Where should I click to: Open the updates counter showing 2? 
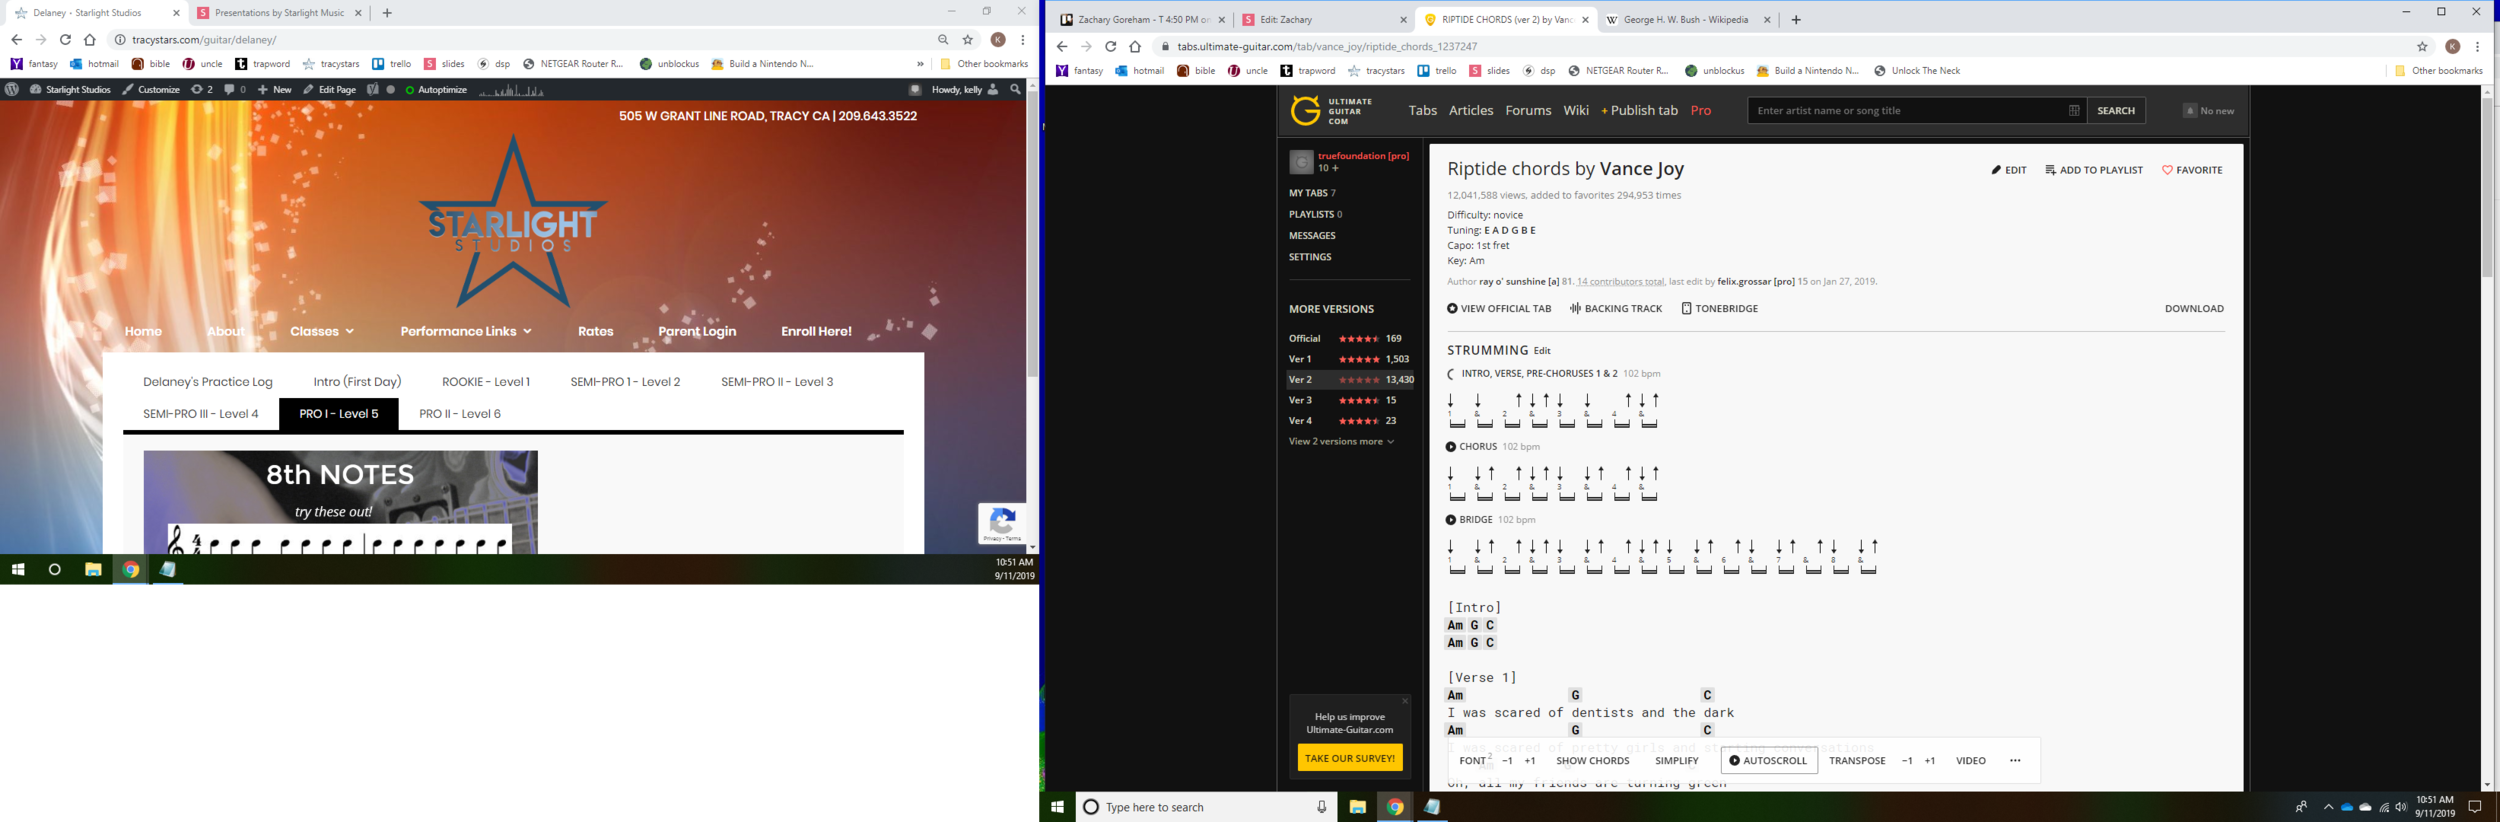[202, 90]
